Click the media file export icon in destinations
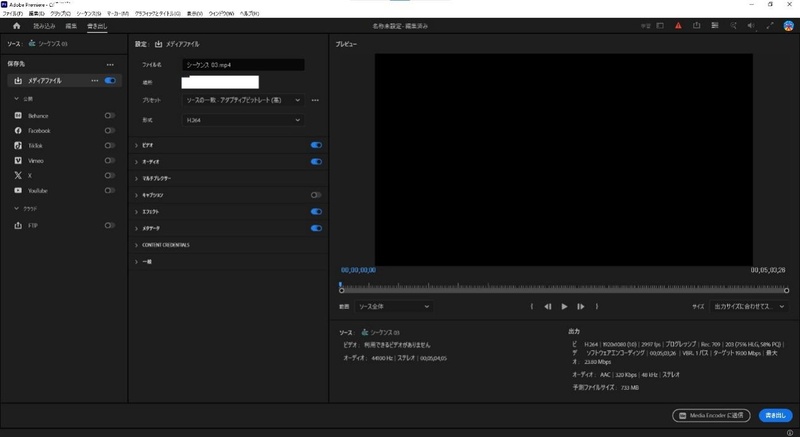 tap(18, 81)
